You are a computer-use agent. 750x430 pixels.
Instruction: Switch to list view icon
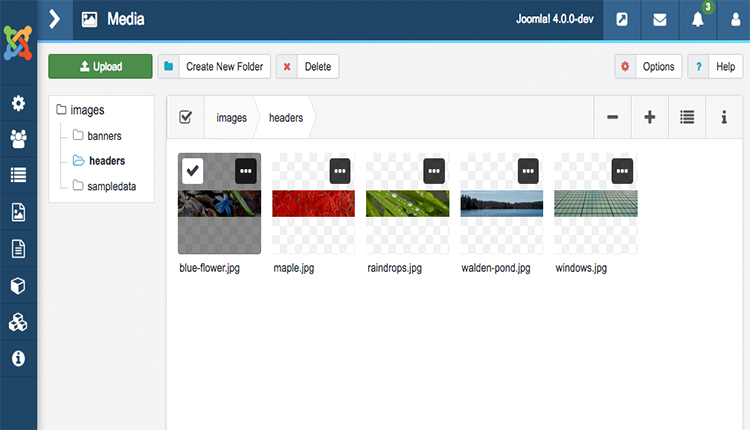(687, 117)
